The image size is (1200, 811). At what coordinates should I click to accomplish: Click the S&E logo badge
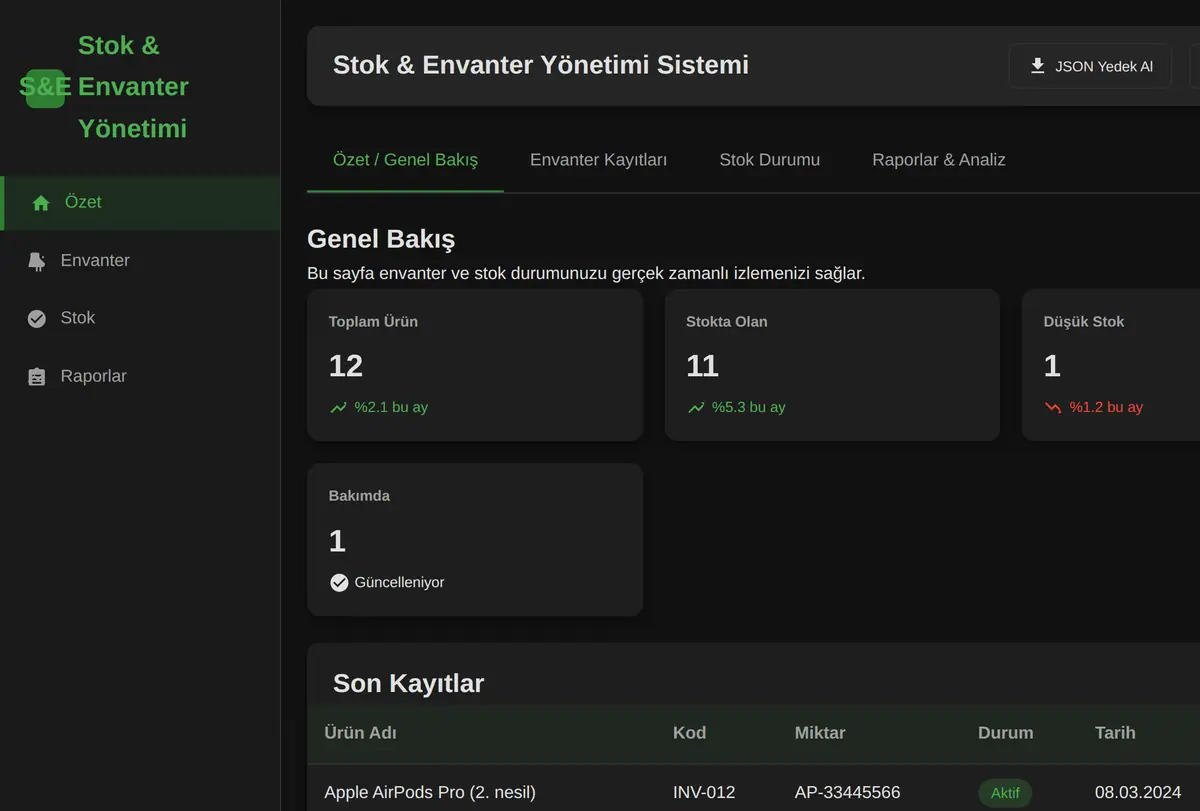pos(46,87)
